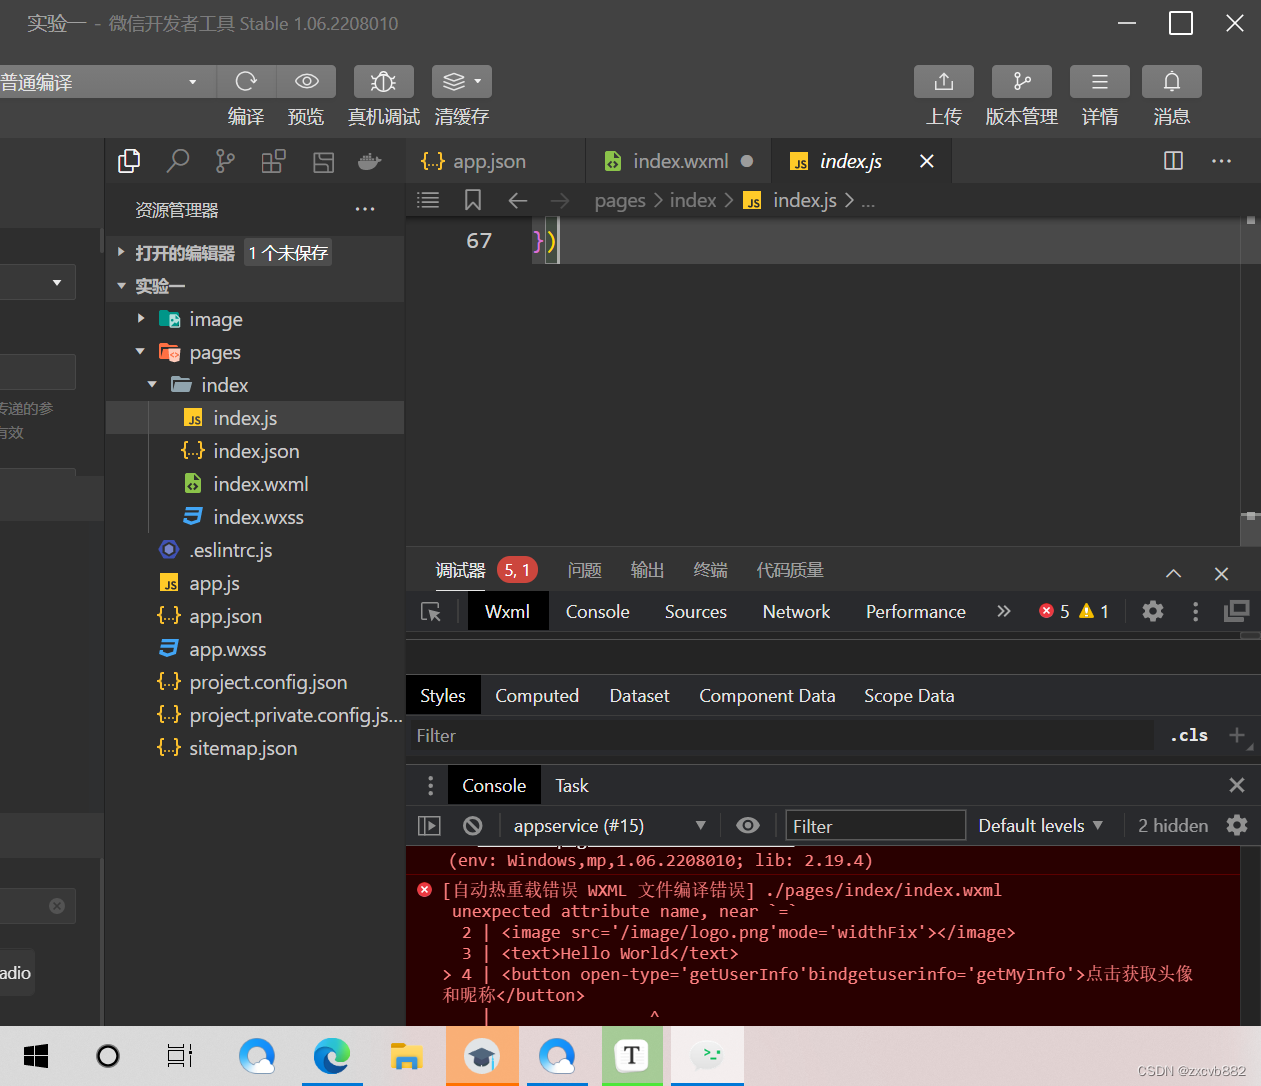Open the 问题 problems panel tab
Viewport: 1261px width, 1086px height.
(585, 570)
